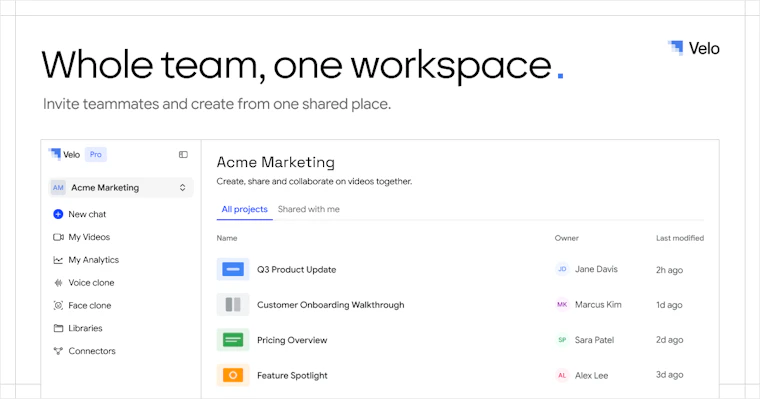Click the AL avatar for Alex Lee
The width and height of the screenshot is (760, 399).
(562, 375)
